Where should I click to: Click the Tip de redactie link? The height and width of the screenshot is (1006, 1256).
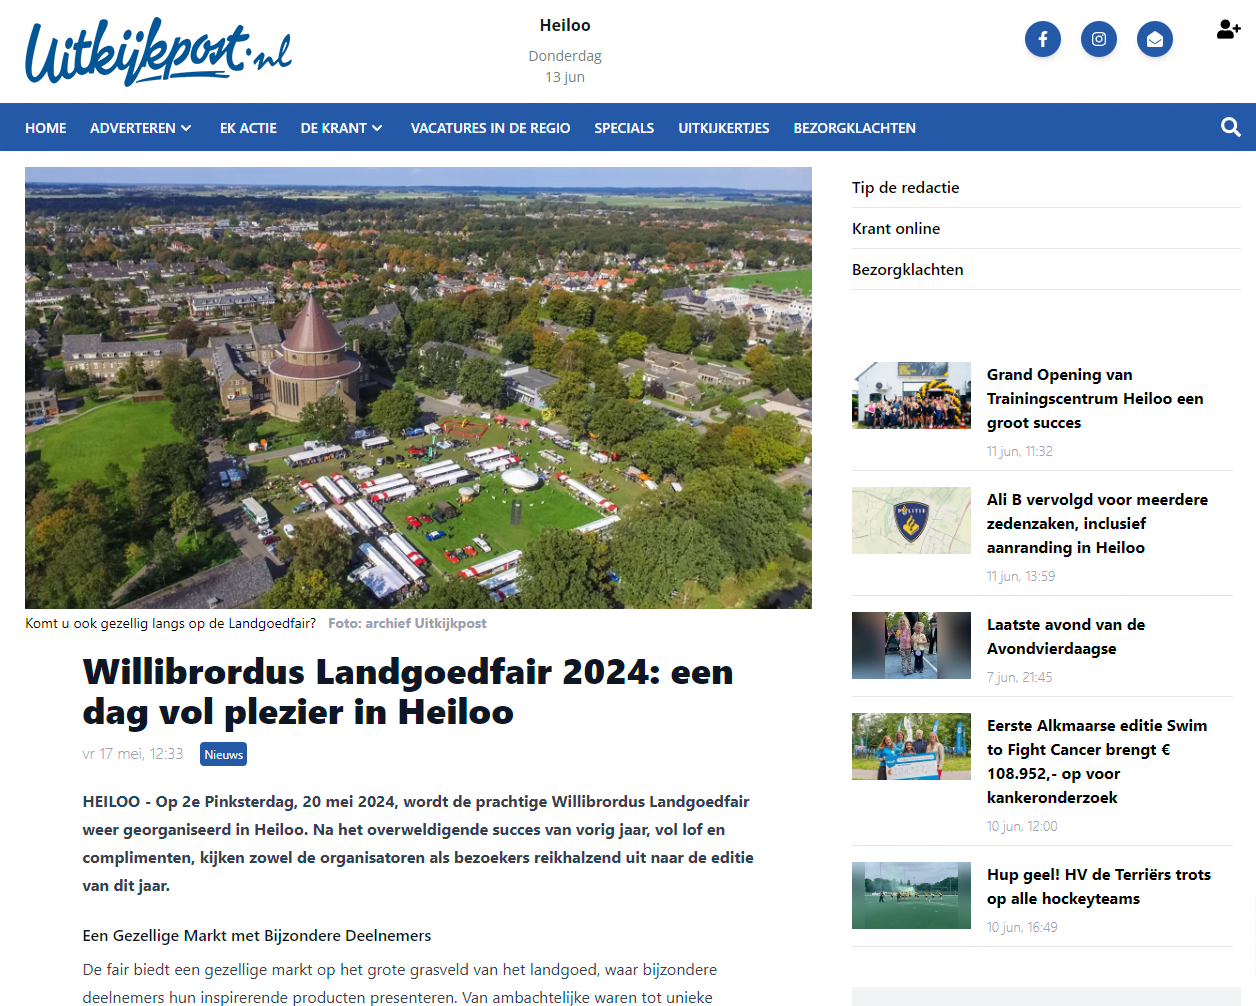[905, 187]
